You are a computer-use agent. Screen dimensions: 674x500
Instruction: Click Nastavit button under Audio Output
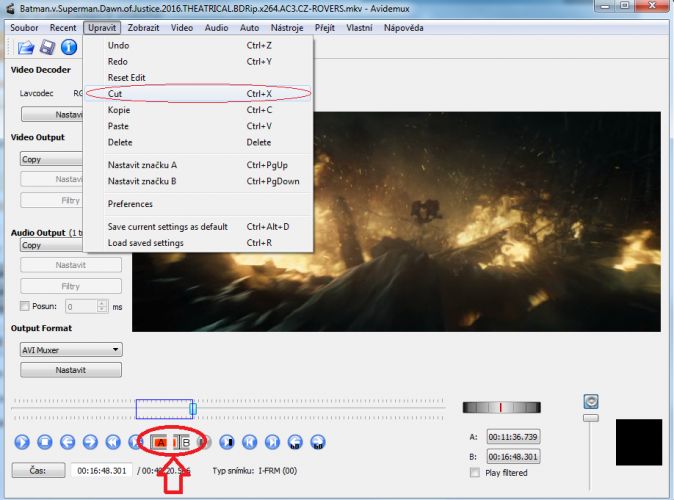(x=71, y=265)
